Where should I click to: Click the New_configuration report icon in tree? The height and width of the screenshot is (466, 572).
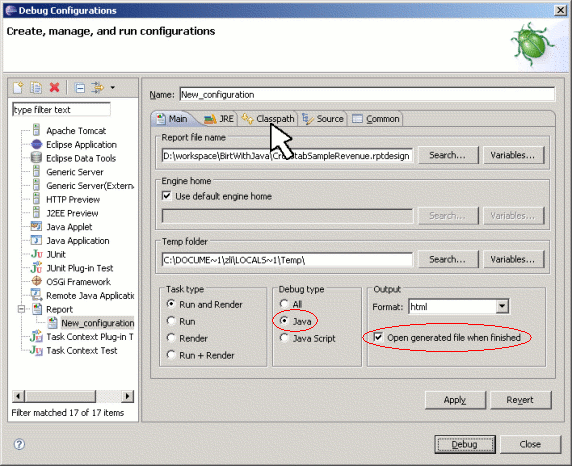pyautogui.click(x=53, y=323)
